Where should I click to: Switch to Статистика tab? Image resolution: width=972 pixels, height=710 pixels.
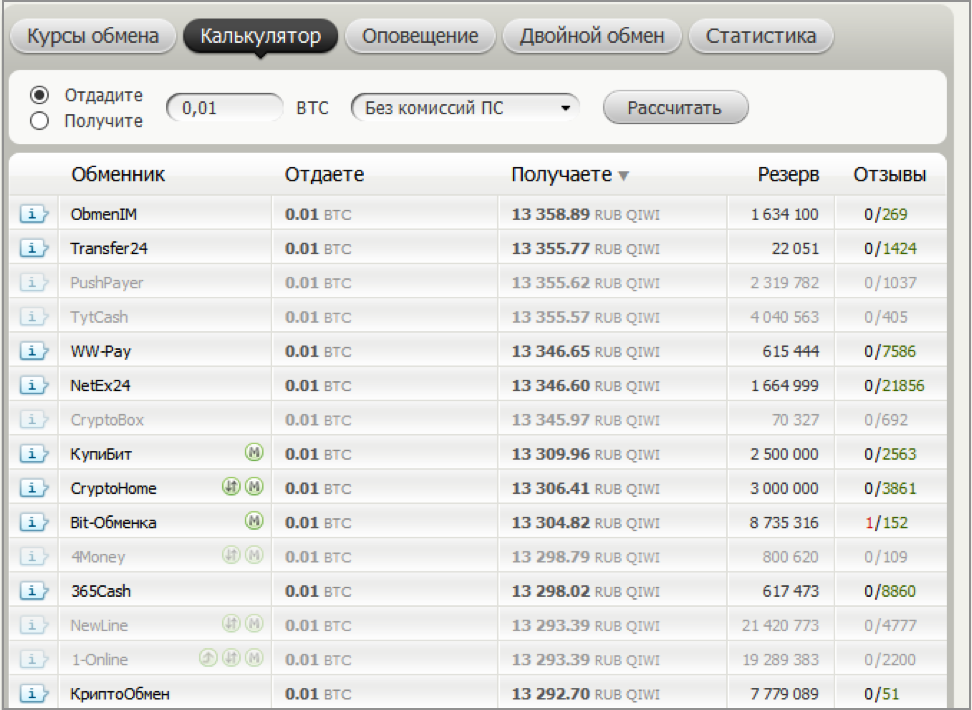761,36
